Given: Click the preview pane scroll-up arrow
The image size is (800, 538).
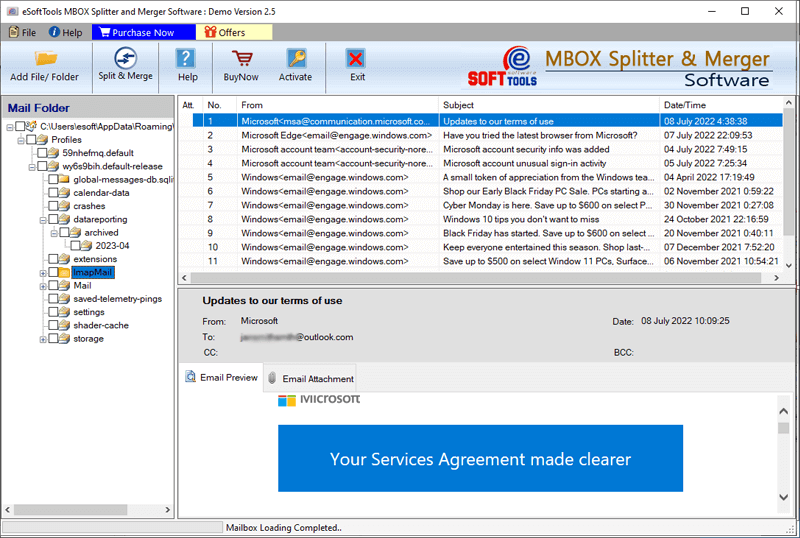Looking at the screenshot, I should [784, 411].
